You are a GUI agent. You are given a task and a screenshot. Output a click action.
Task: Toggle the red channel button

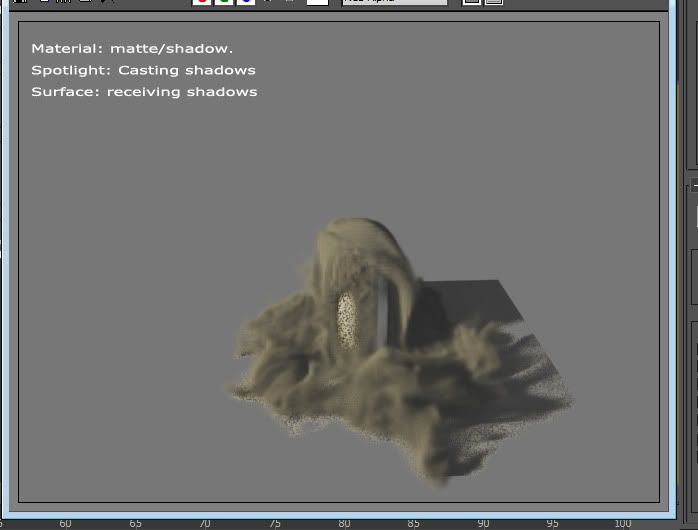coord(201,3)
